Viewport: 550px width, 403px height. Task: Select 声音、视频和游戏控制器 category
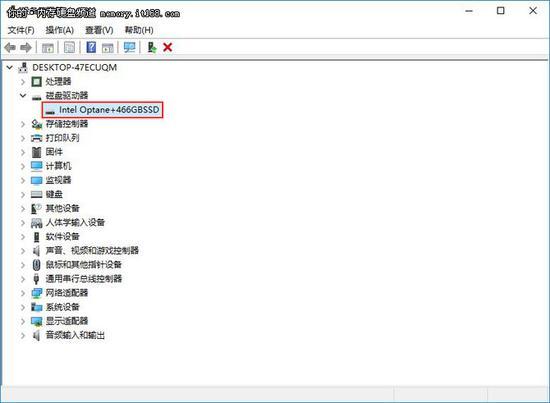pos(92,251)
